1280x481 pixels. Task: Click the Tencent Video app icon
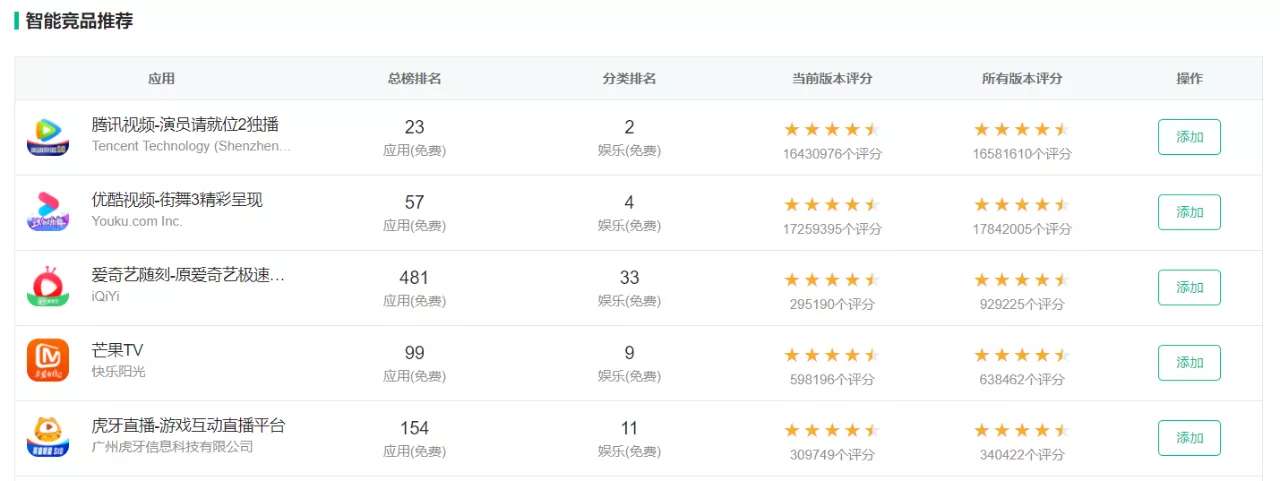pos(48,137)
